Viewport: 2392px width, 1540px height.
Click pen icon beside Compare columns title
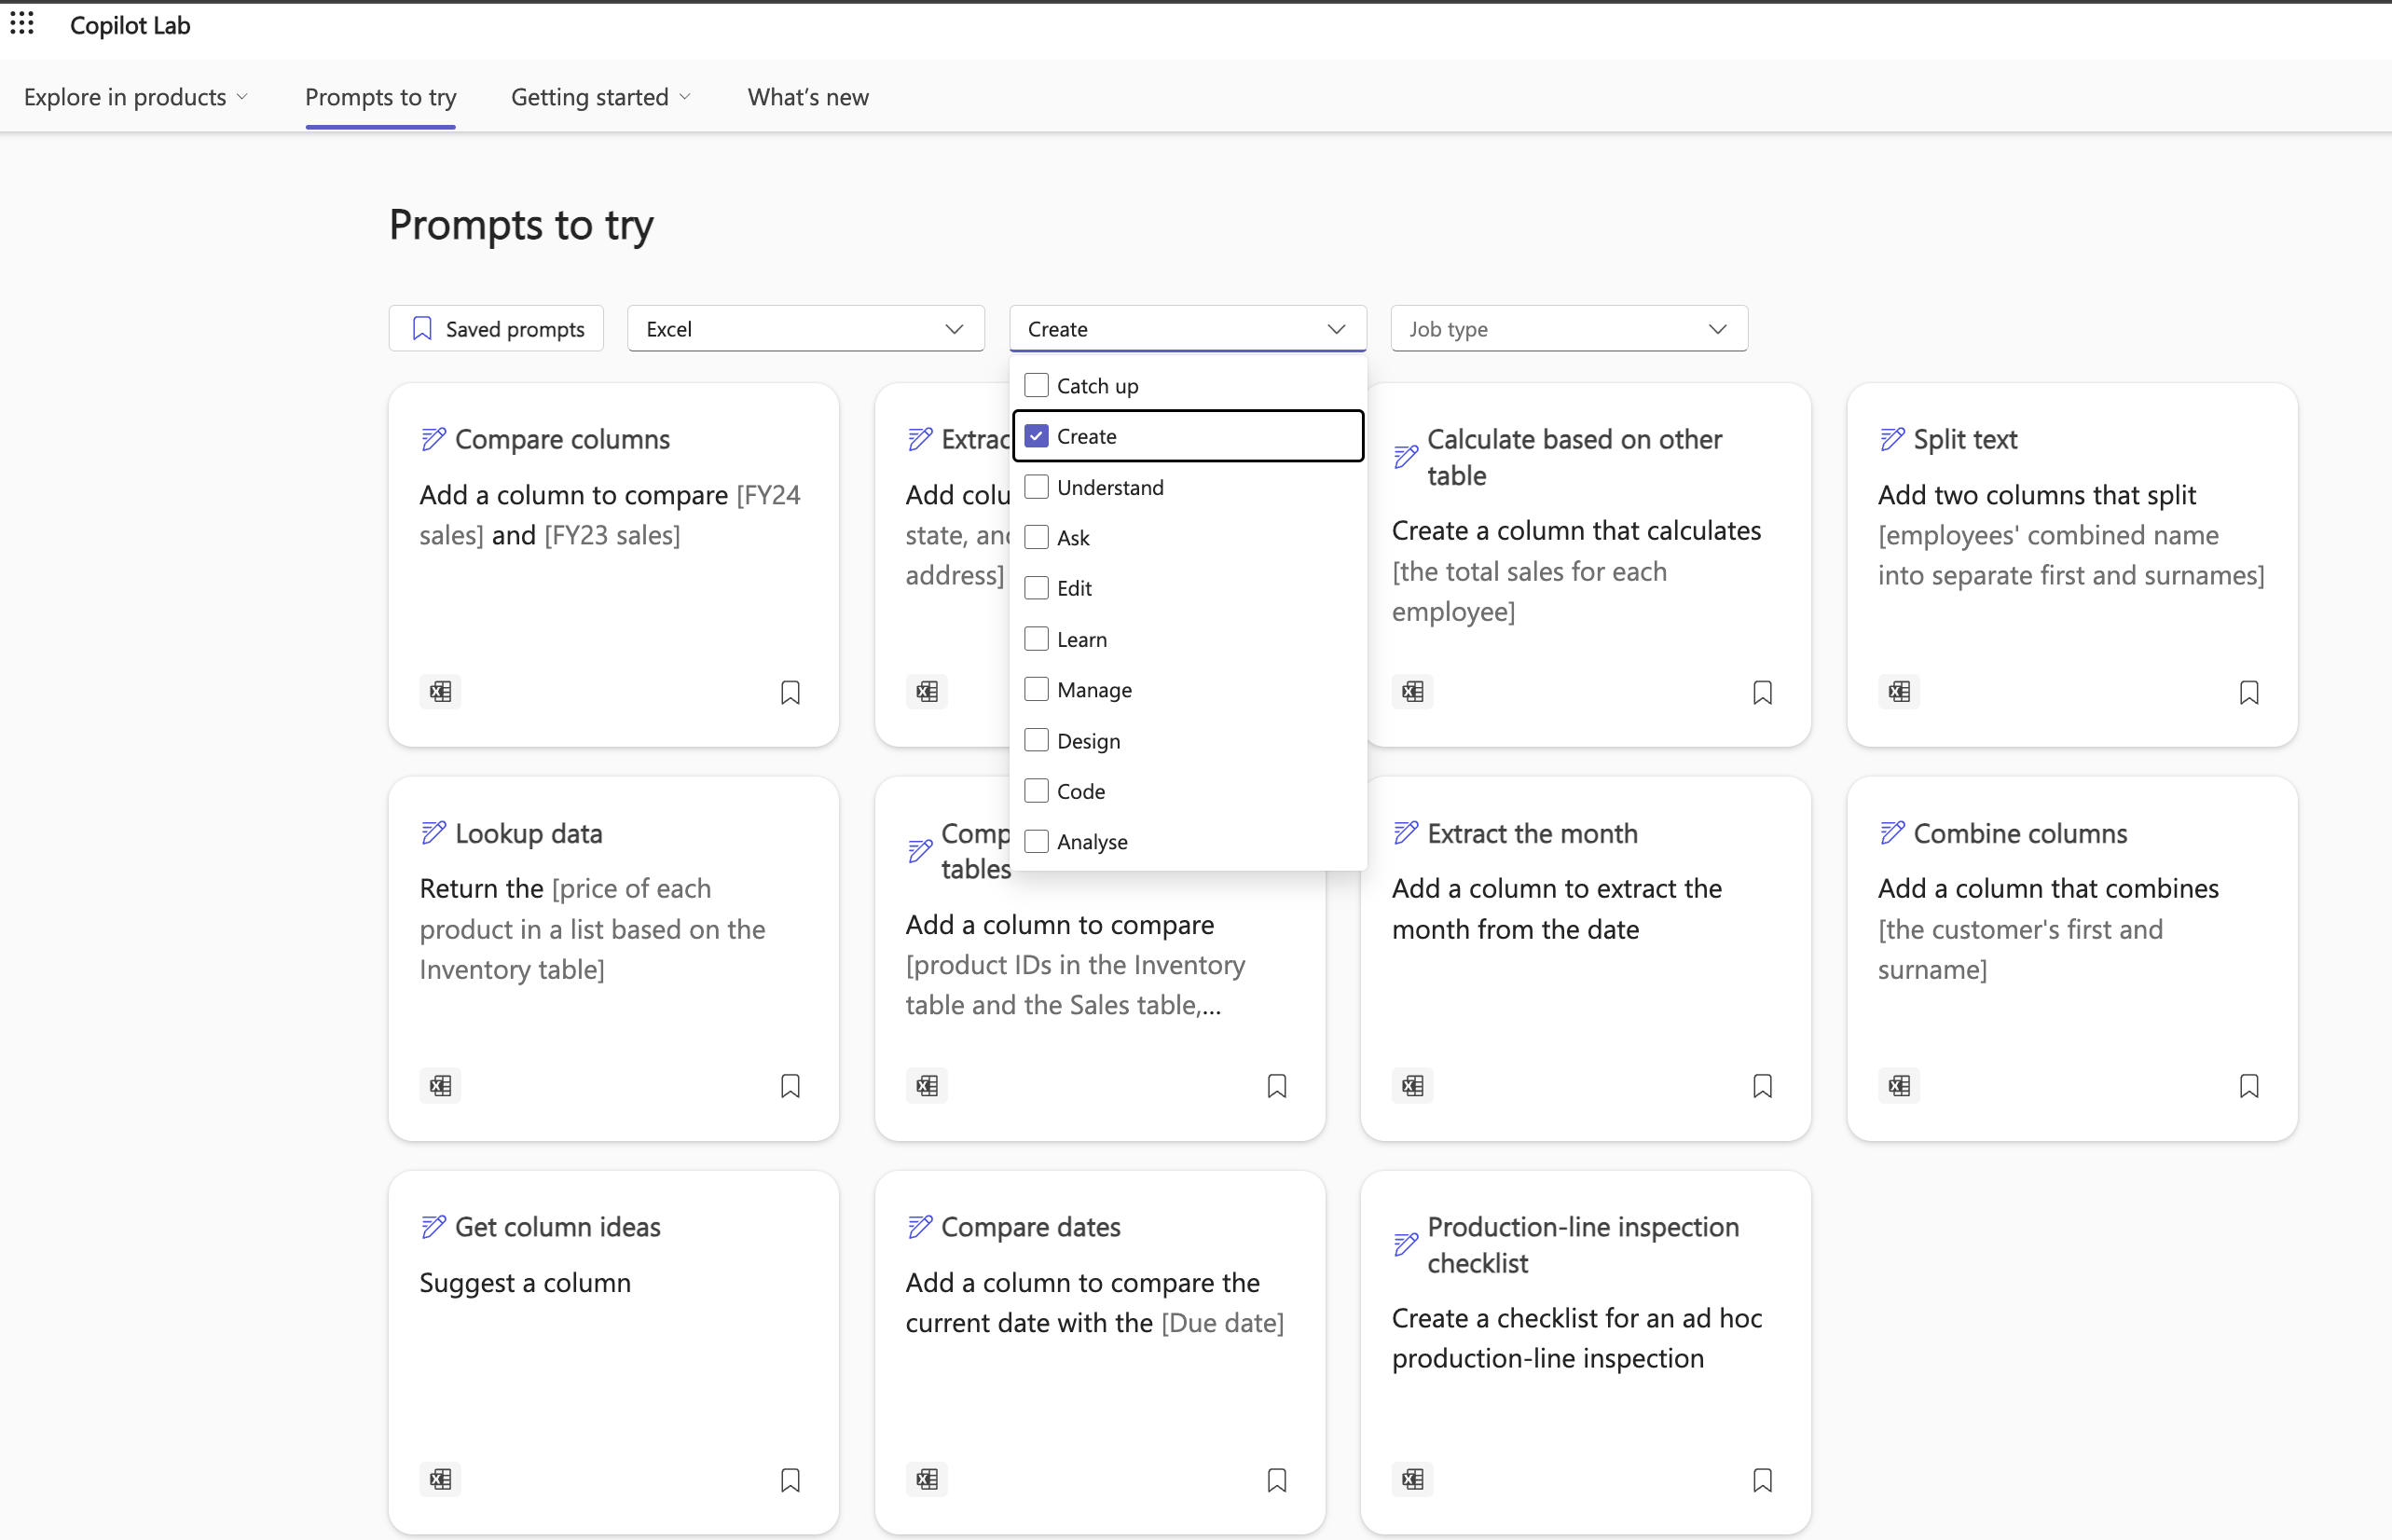433,439
